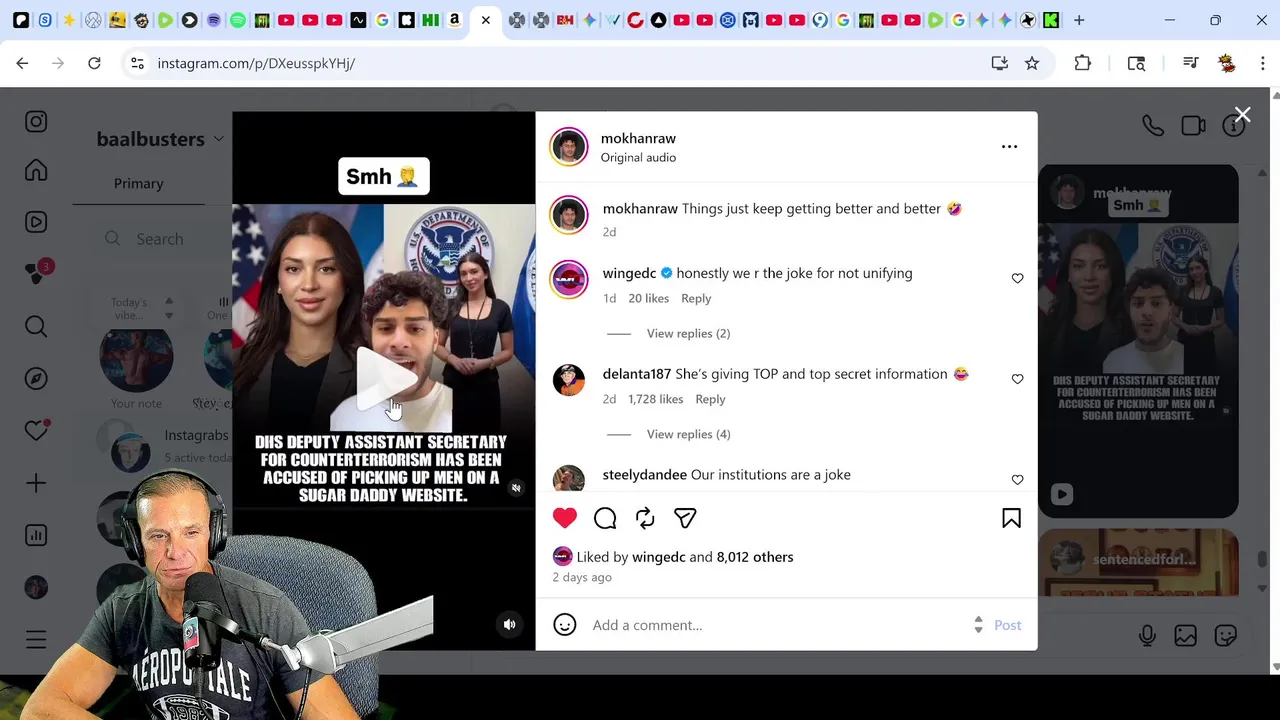The height and width of the screenshot is (720, 1280).
Task: Save post with the bookmark icon
Action: [x=1011, y=518]
